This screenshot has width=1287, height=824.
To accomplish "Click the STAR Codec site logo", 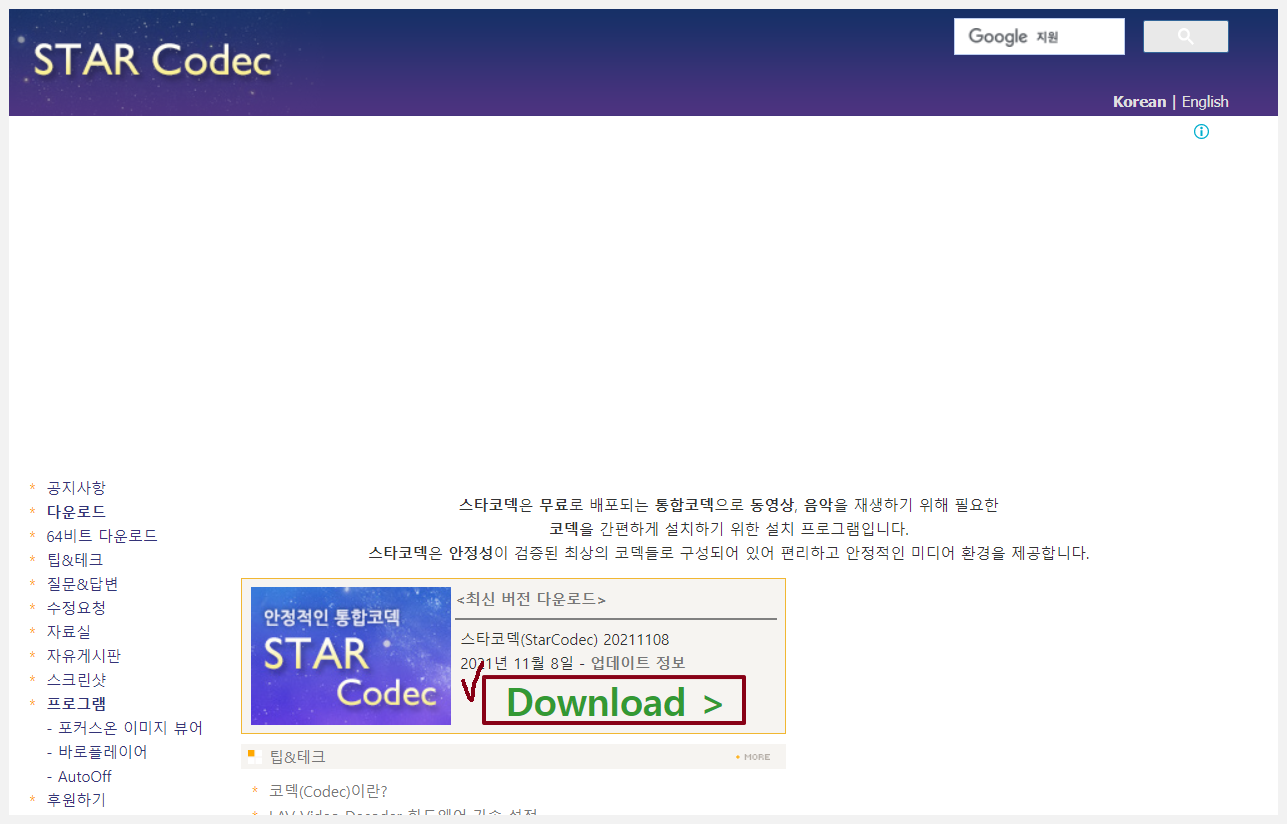I will (152, 61).
